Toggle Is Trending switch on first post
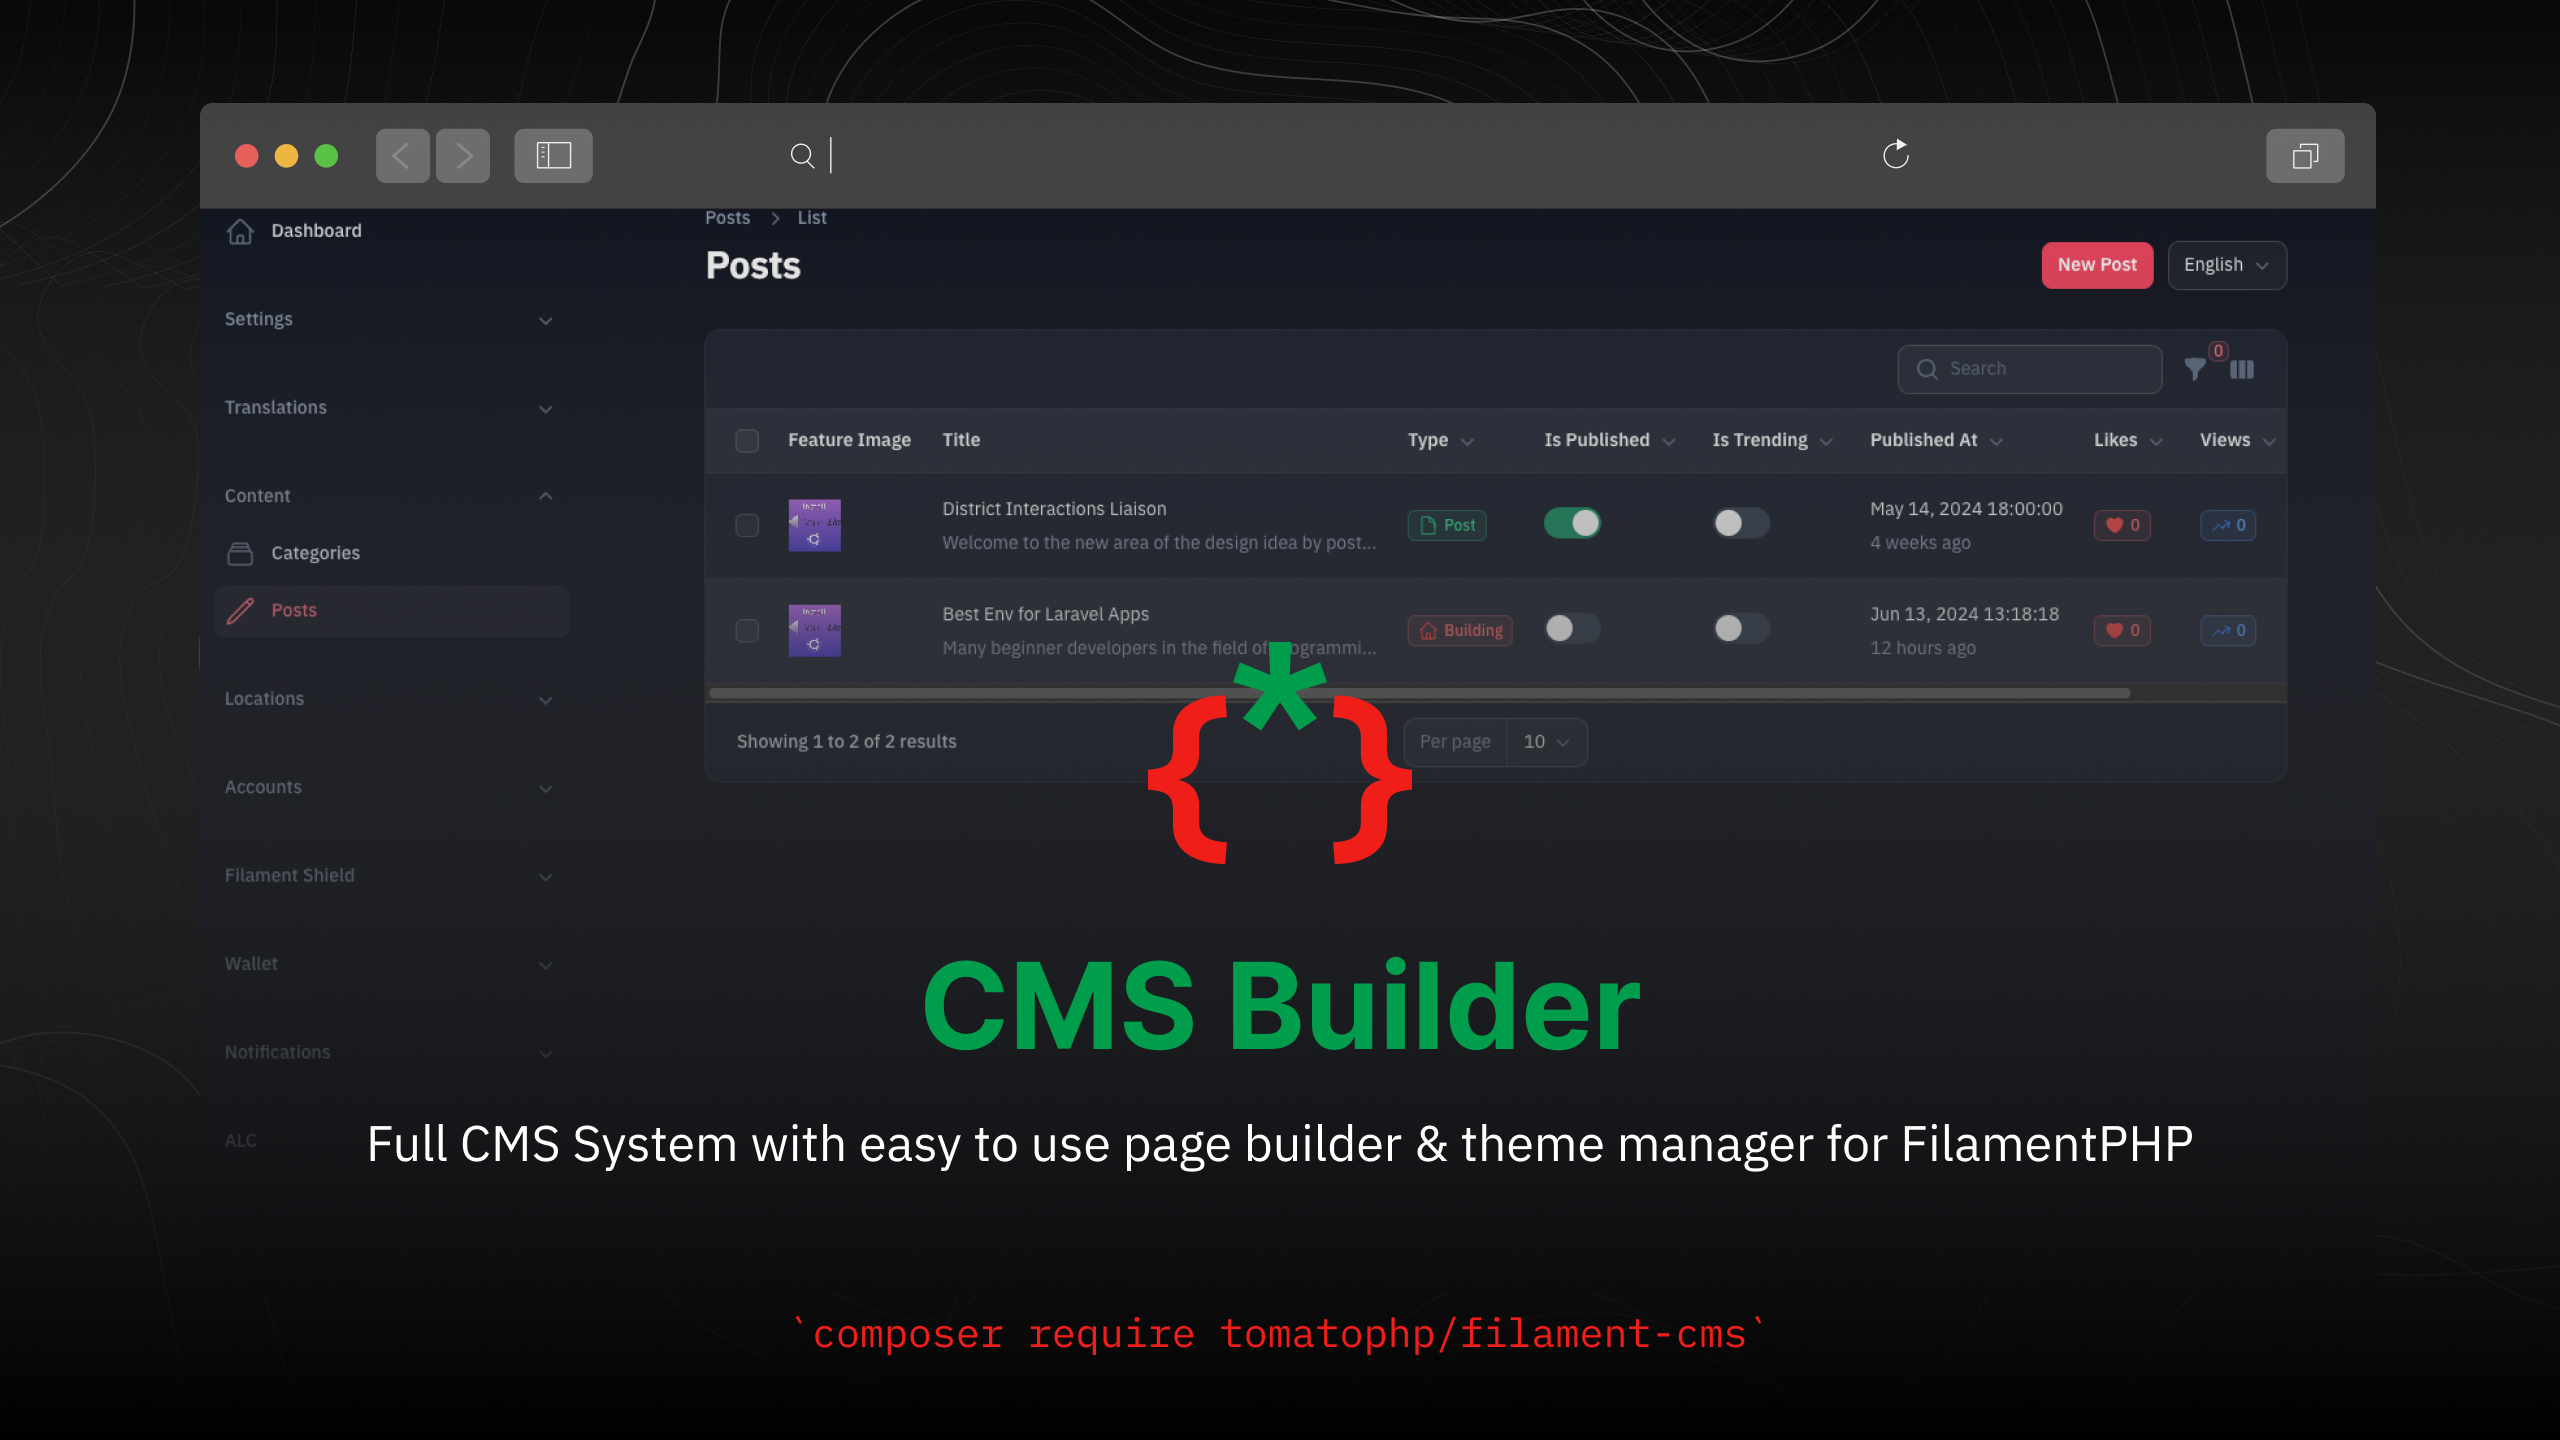2560x1440 pixels. tap(1741, 522)
